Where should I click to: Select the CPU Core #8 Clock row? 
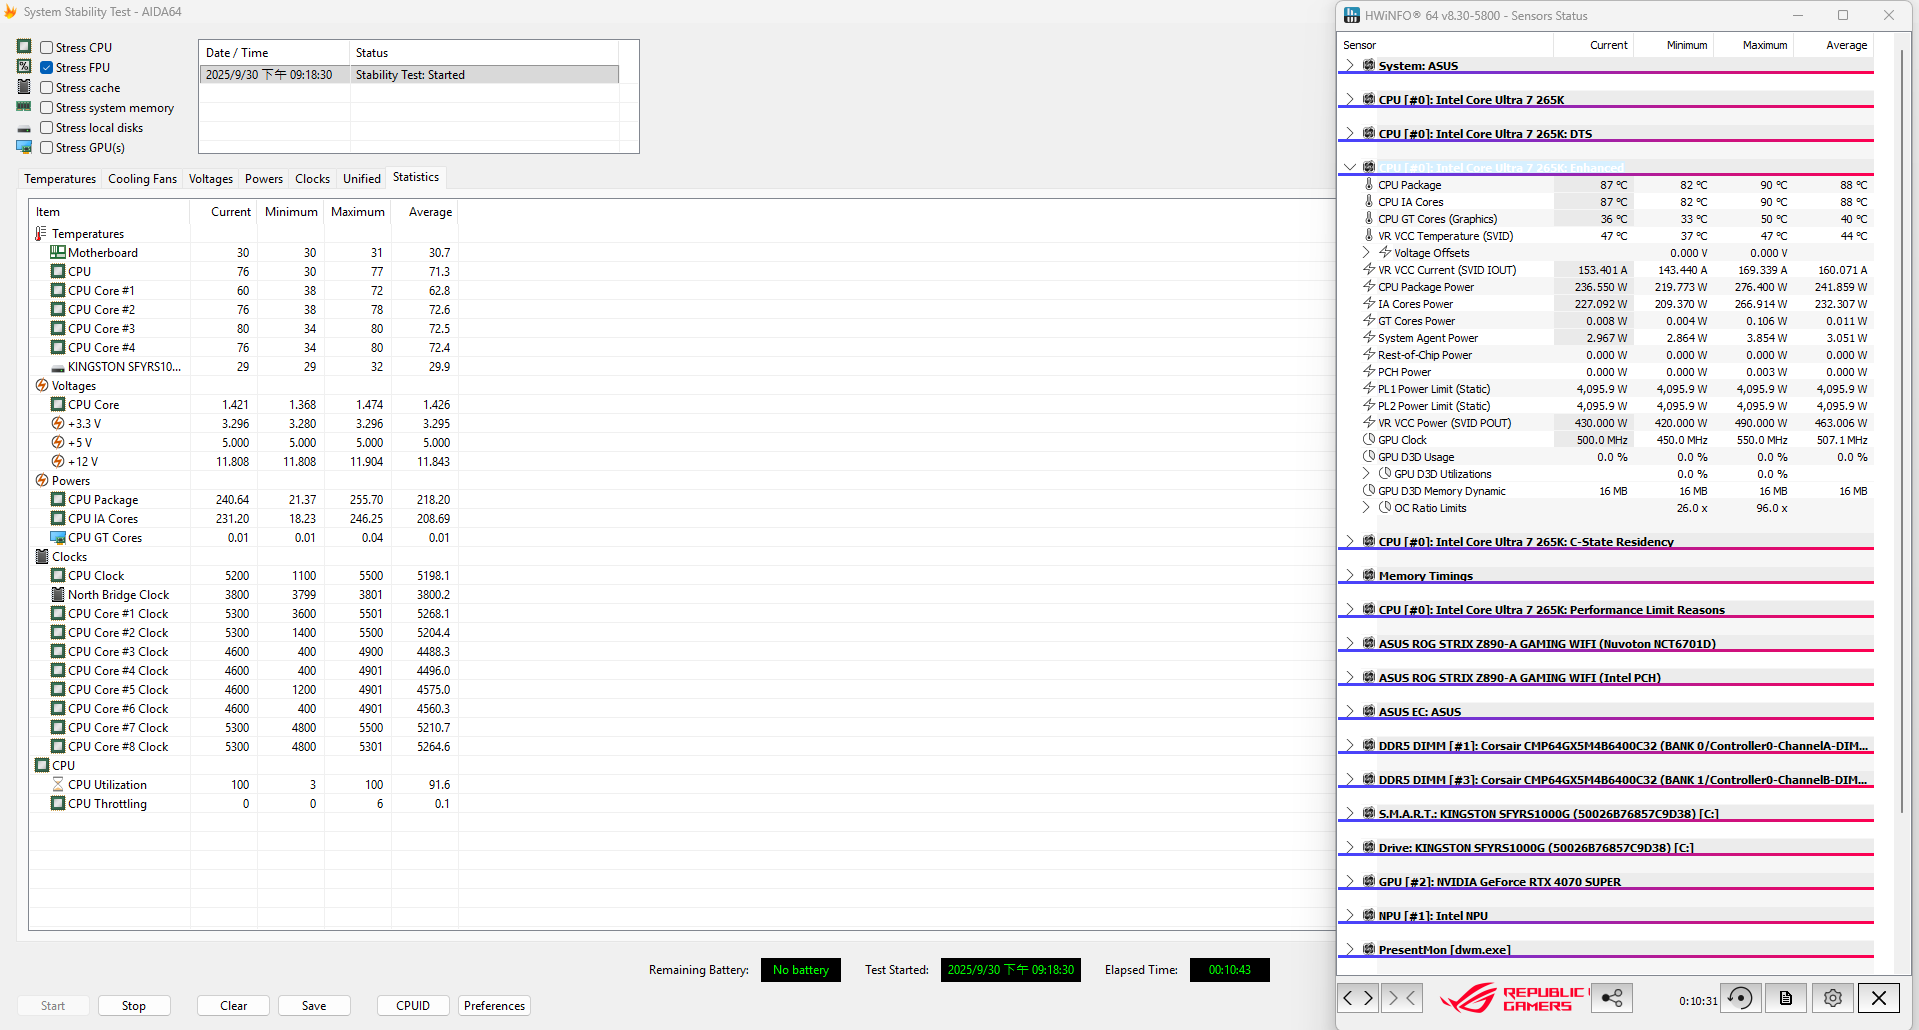[243, 747]
